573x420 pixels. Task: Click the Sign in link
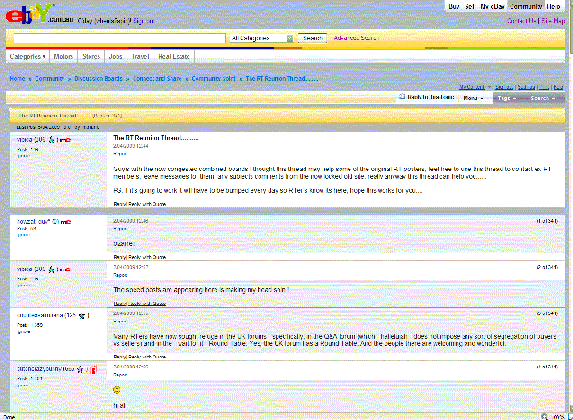[143, 21]
